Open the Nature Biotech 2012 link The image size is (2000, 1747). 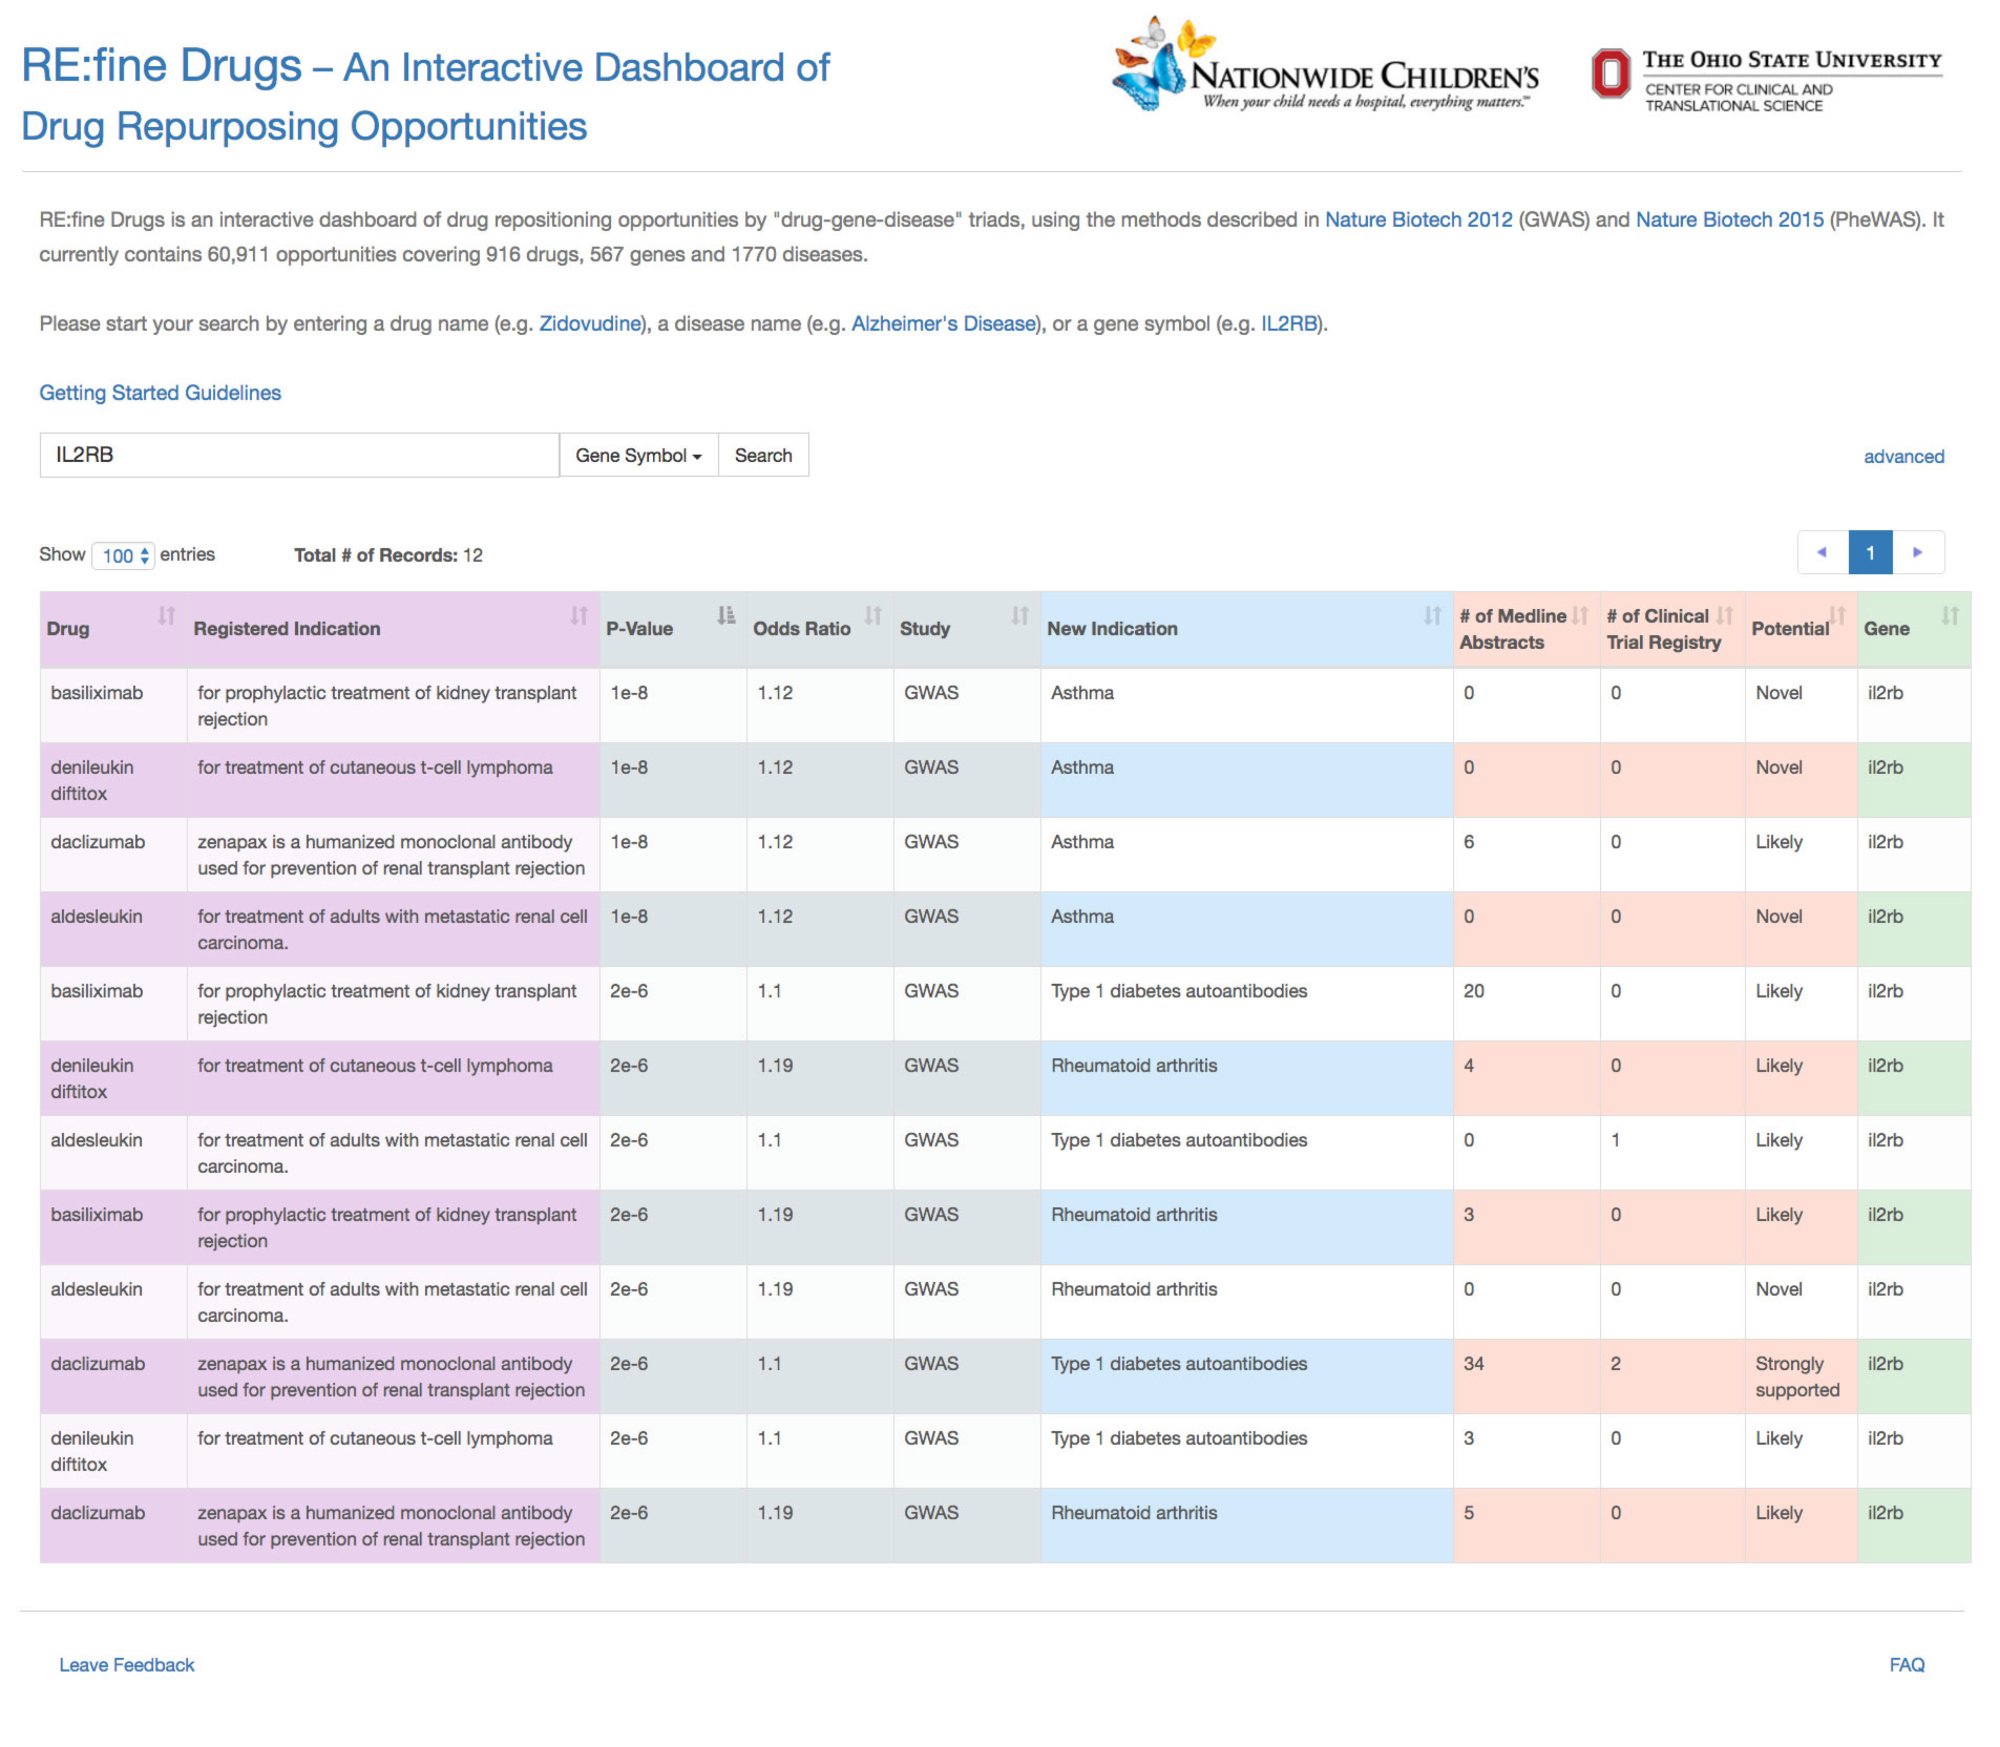point(1418,220)
